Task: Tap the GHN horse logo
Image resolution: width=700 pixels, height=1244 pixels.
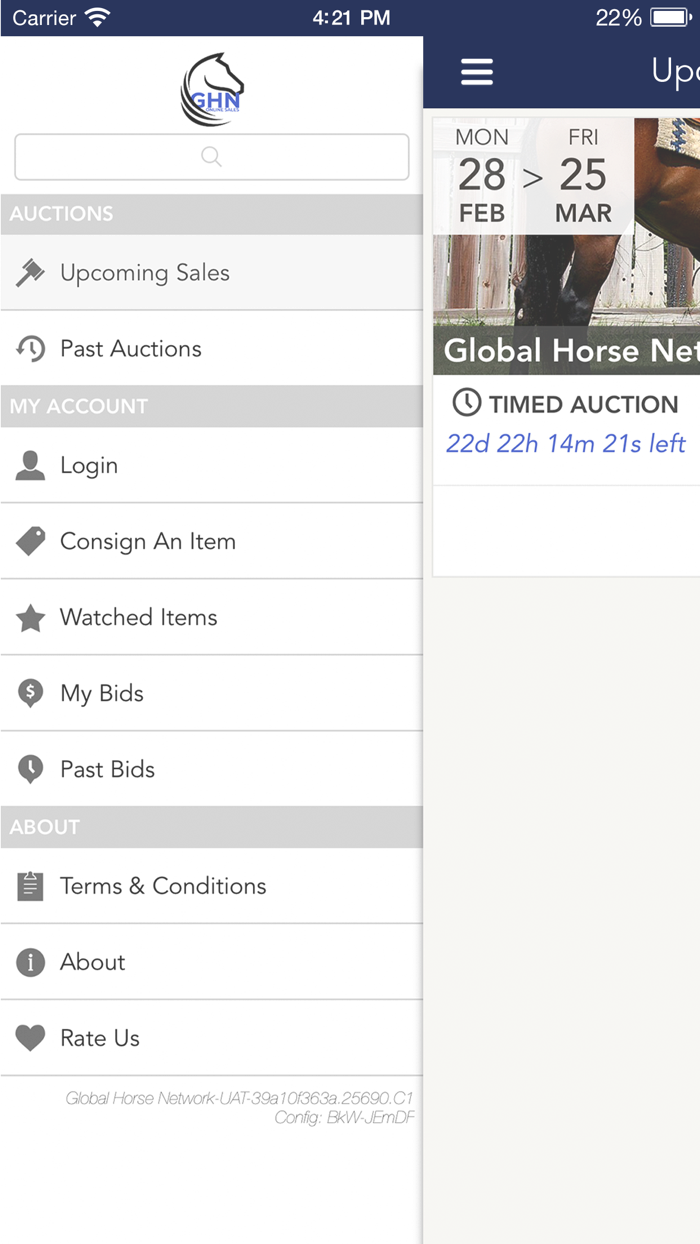Action: coord(211,89)
